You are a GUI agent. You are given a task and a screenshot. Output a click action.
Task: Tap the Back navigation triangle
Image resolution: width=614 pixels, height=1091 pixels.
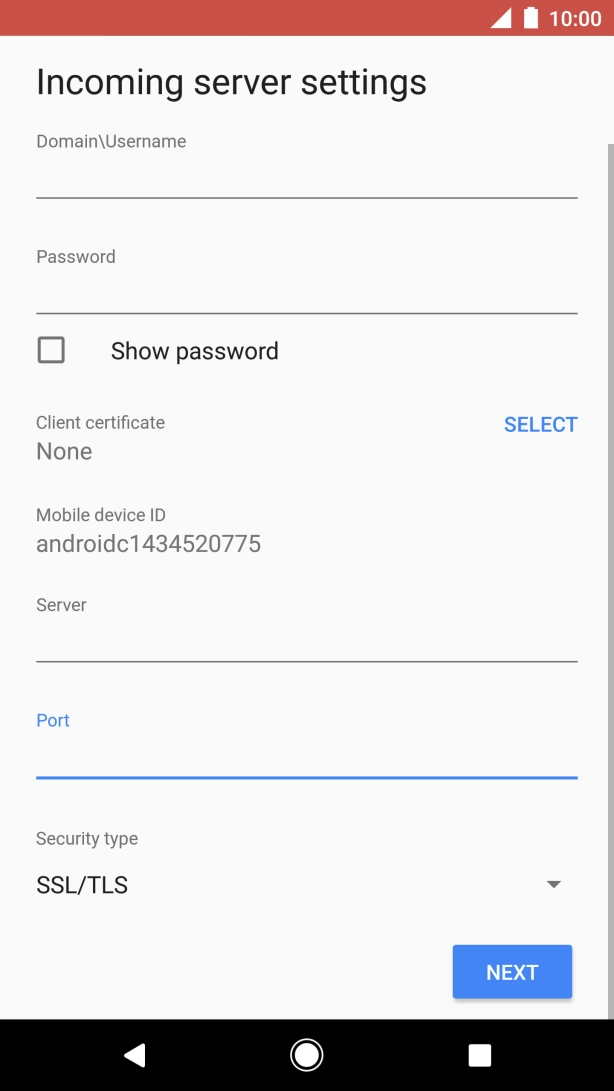(135, 1055)
